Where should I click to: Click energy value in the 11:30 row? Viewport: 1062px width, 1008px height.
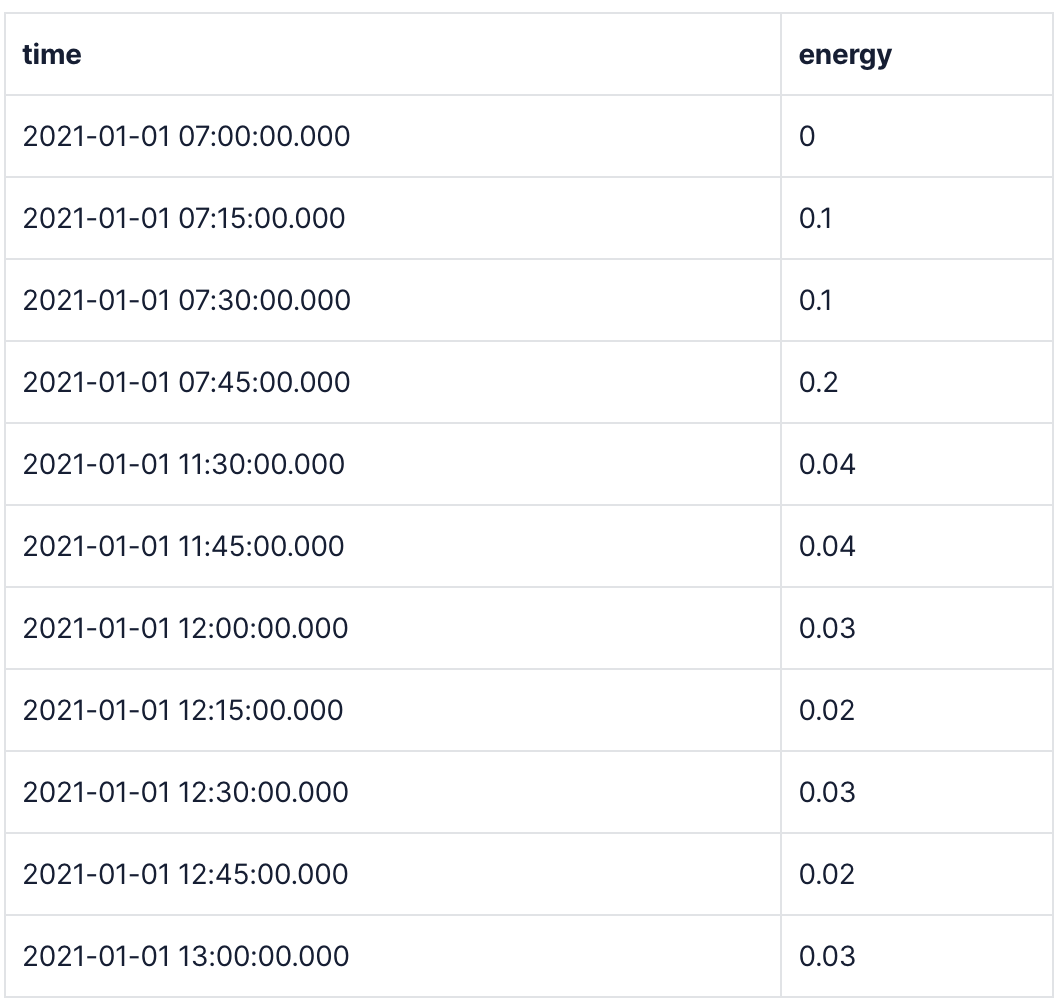827,465
